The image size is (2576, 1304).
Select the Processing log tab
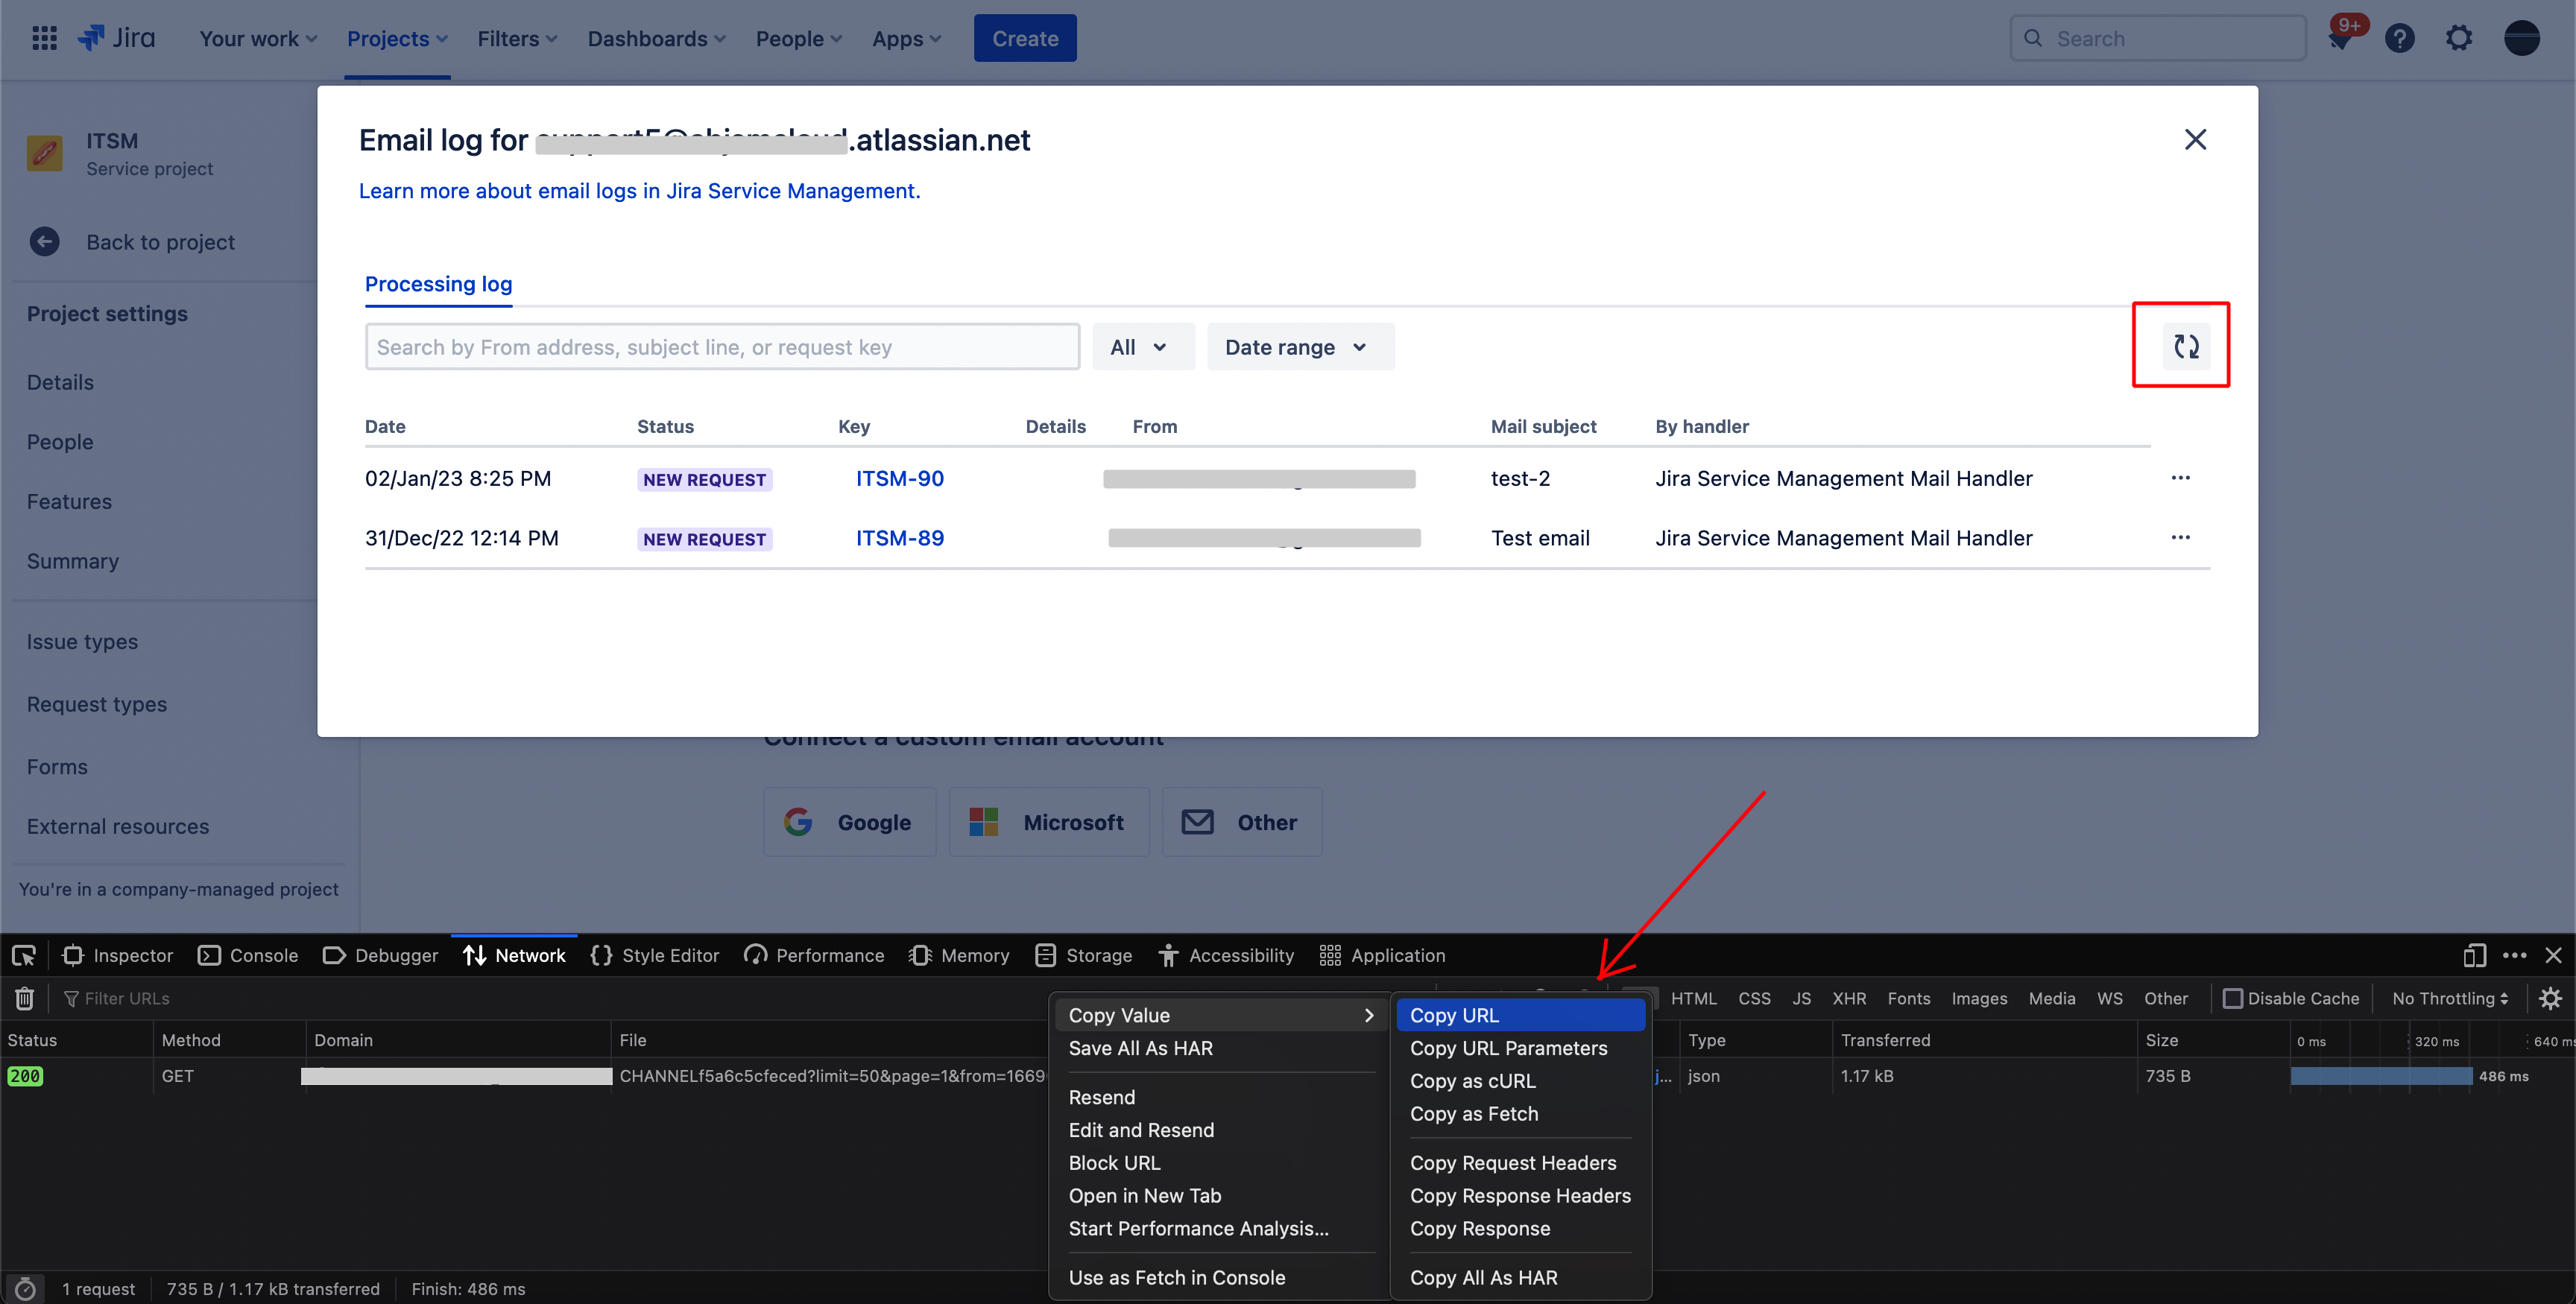coord(438,284)
